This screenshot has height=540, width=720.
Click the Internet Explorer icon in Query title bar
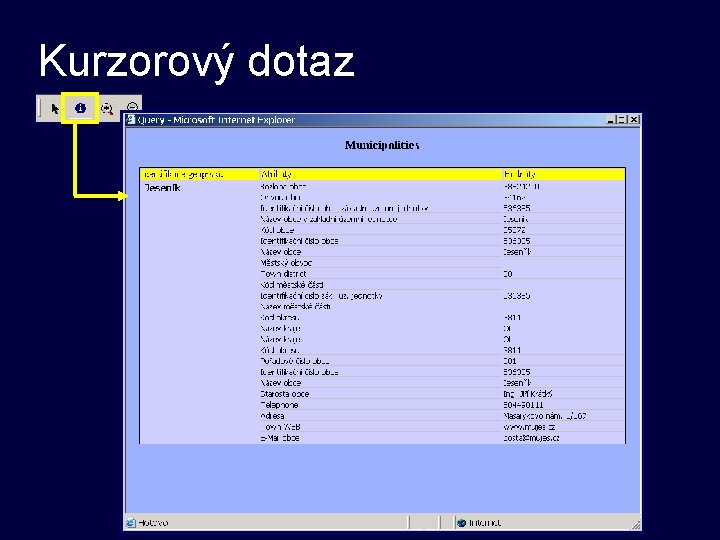pos(131,119)
